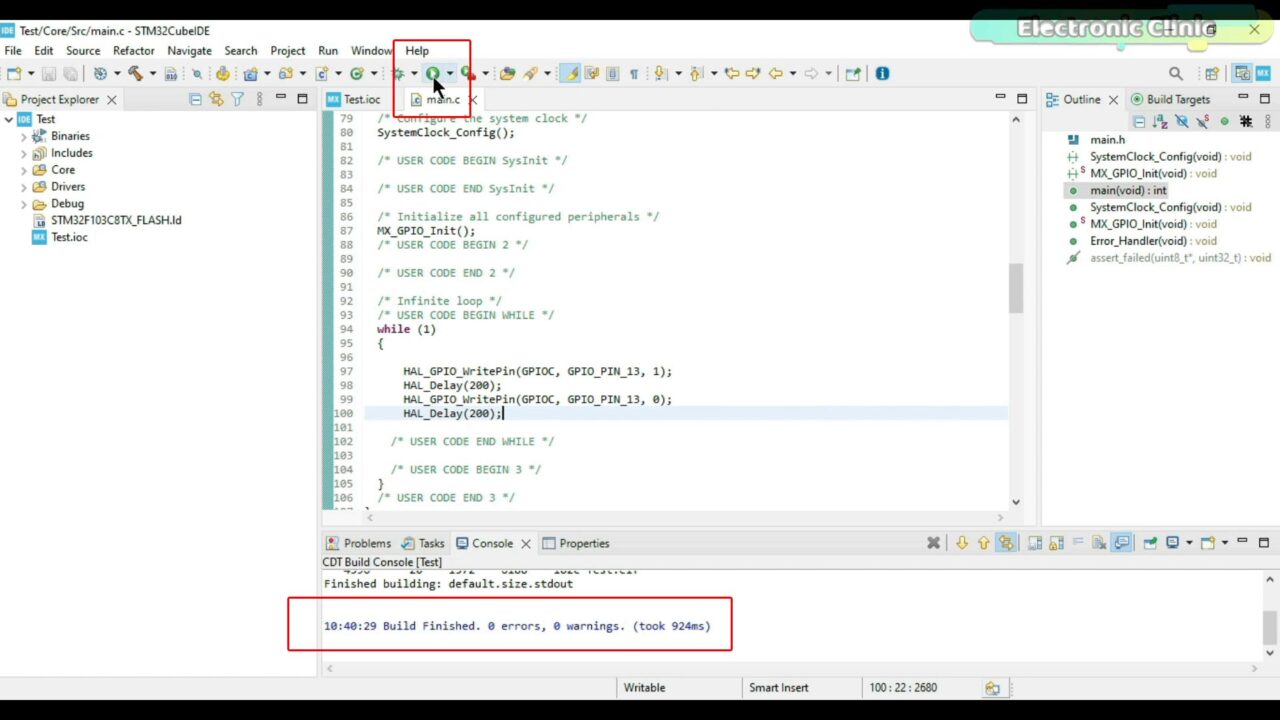1280x720 pixels.
Task: Open the Help menu
Action: tap(417, 51)
